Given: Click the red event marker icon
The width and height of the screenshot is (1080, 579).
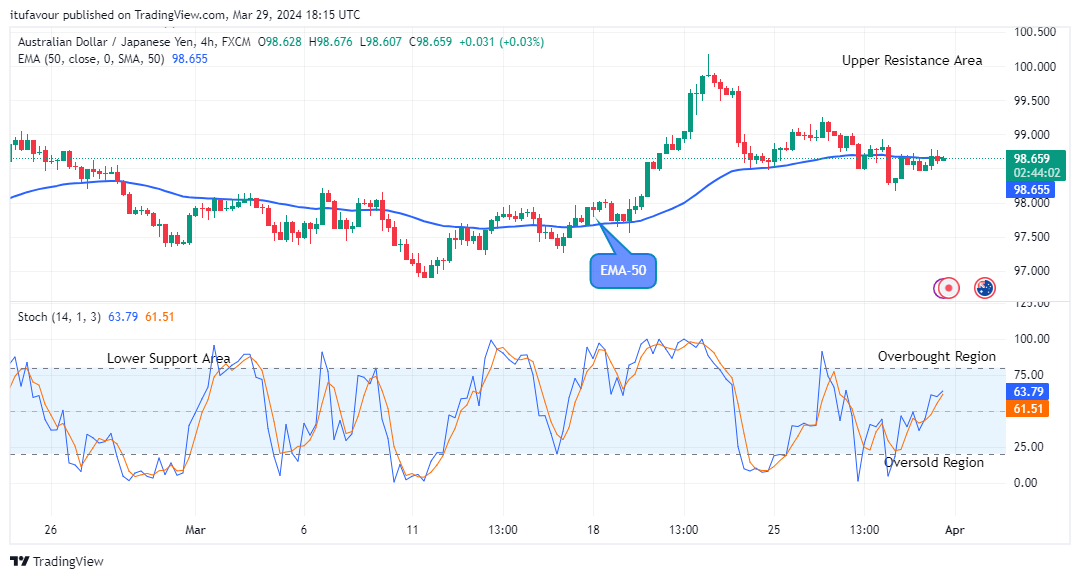Looking at the screenshot, I should pyautogui.click(x=948, y=288).
